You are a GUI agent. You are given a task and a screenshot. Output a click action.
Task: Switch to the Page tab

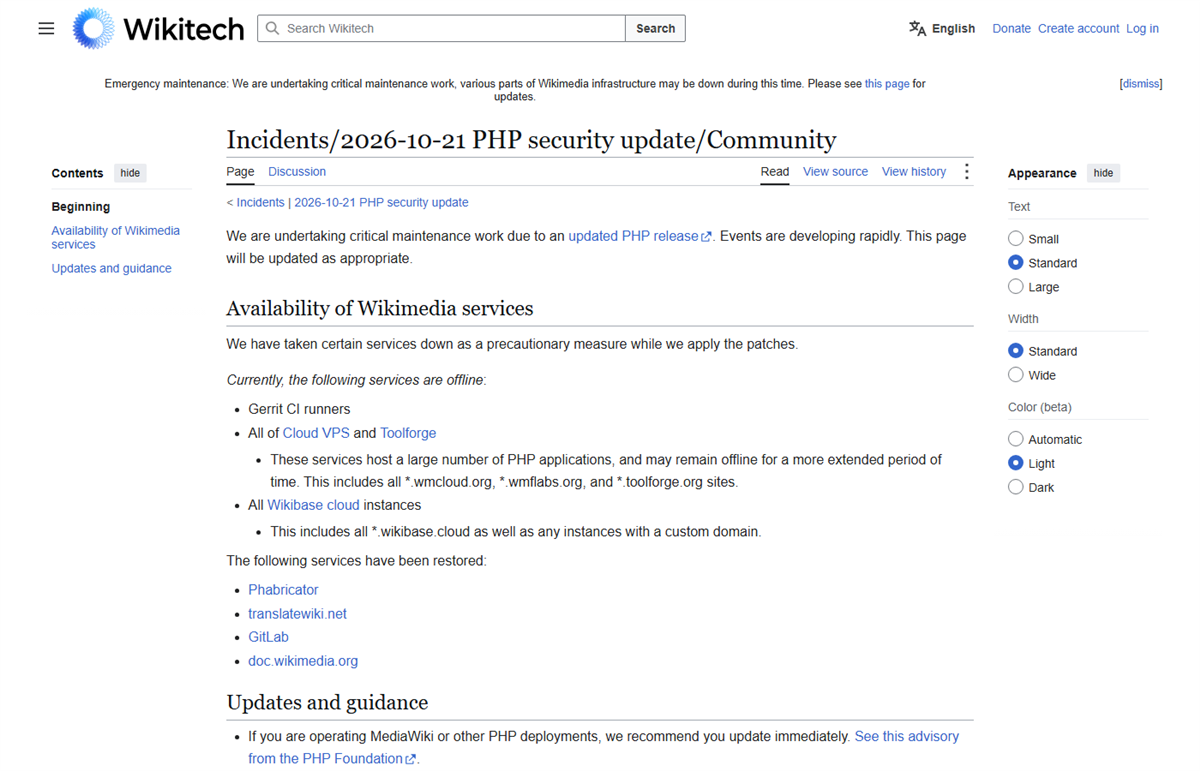[x=240, y=172]
